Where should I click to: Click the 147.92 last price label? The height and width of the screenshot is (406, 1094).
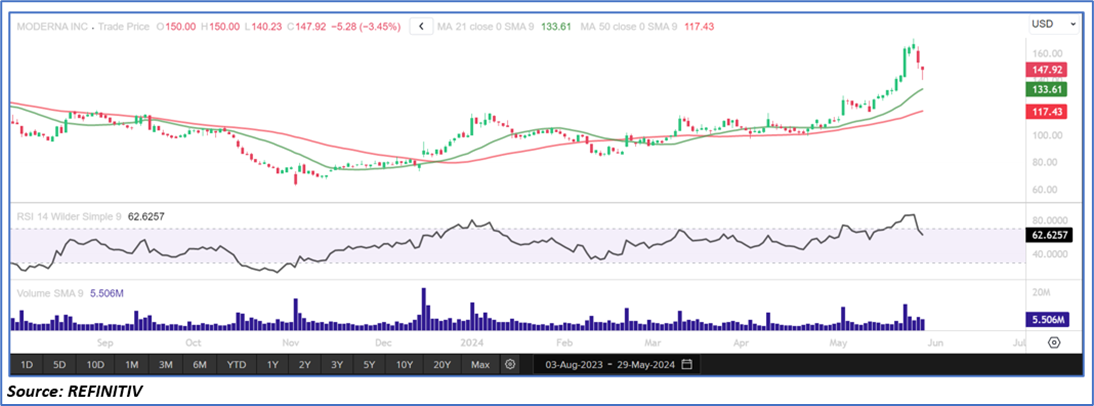point(1045,69)
